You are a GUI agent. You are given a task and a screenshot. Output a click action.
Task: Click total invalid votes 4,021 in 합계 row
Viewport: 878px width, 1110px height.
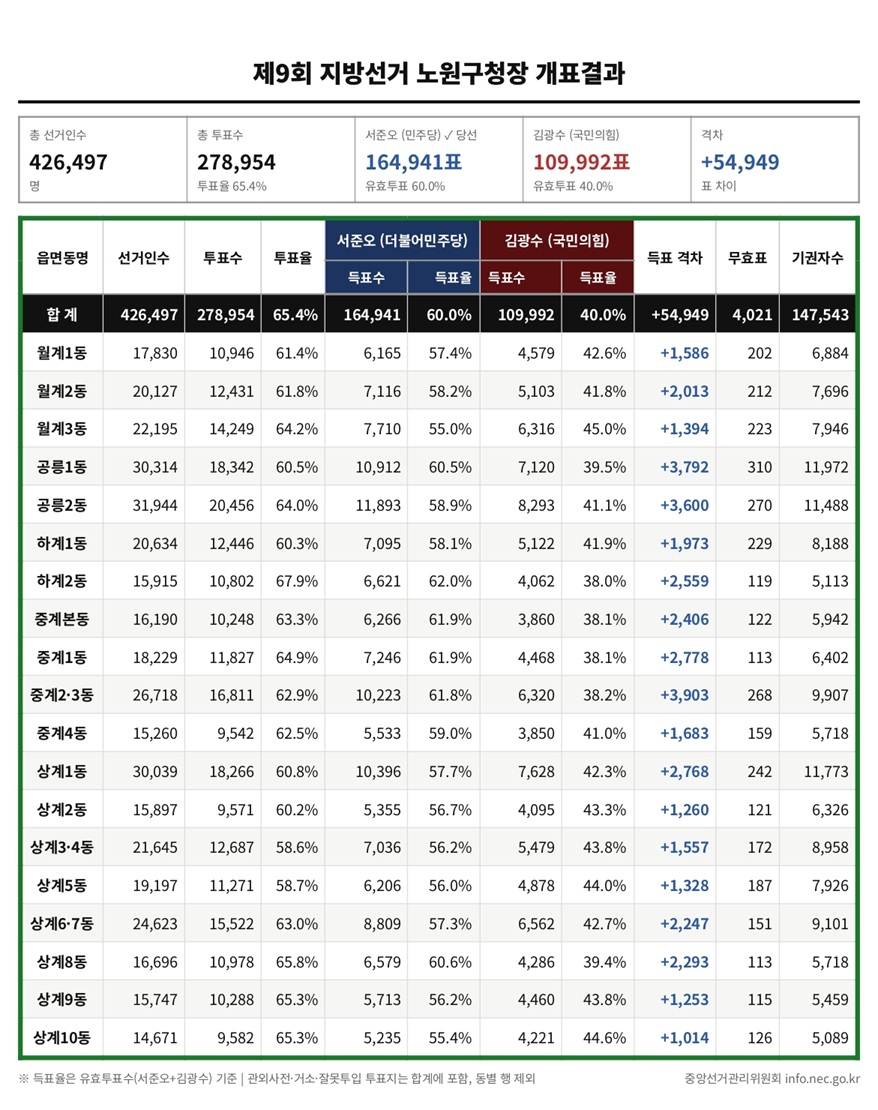point(752,314)
